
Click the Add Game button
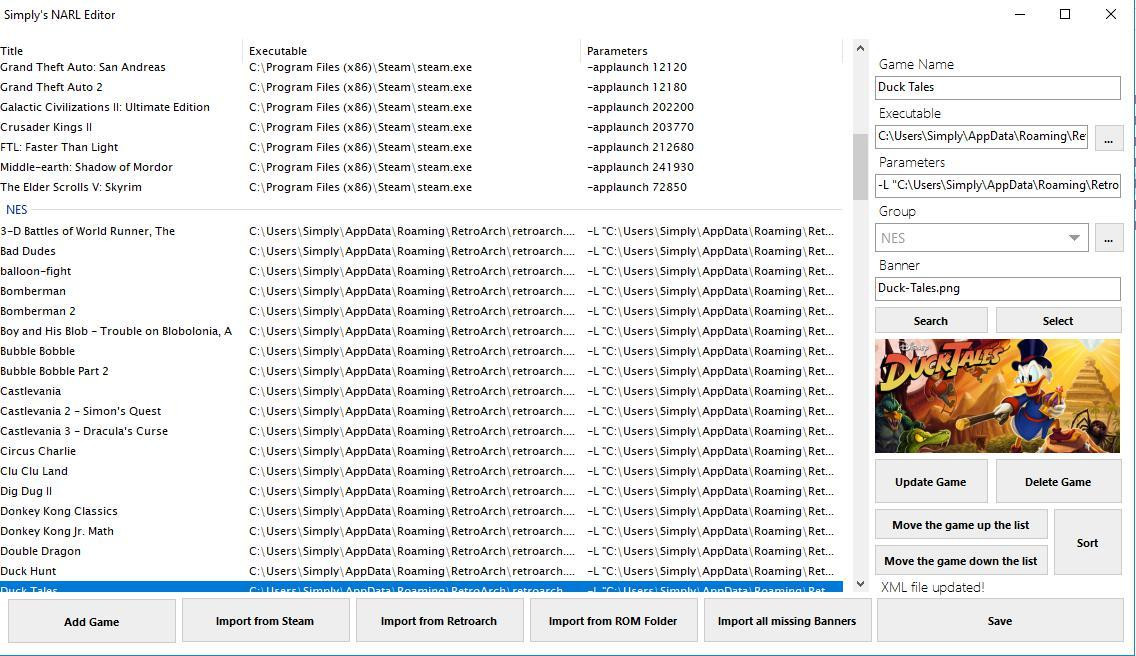pos(92,620)
